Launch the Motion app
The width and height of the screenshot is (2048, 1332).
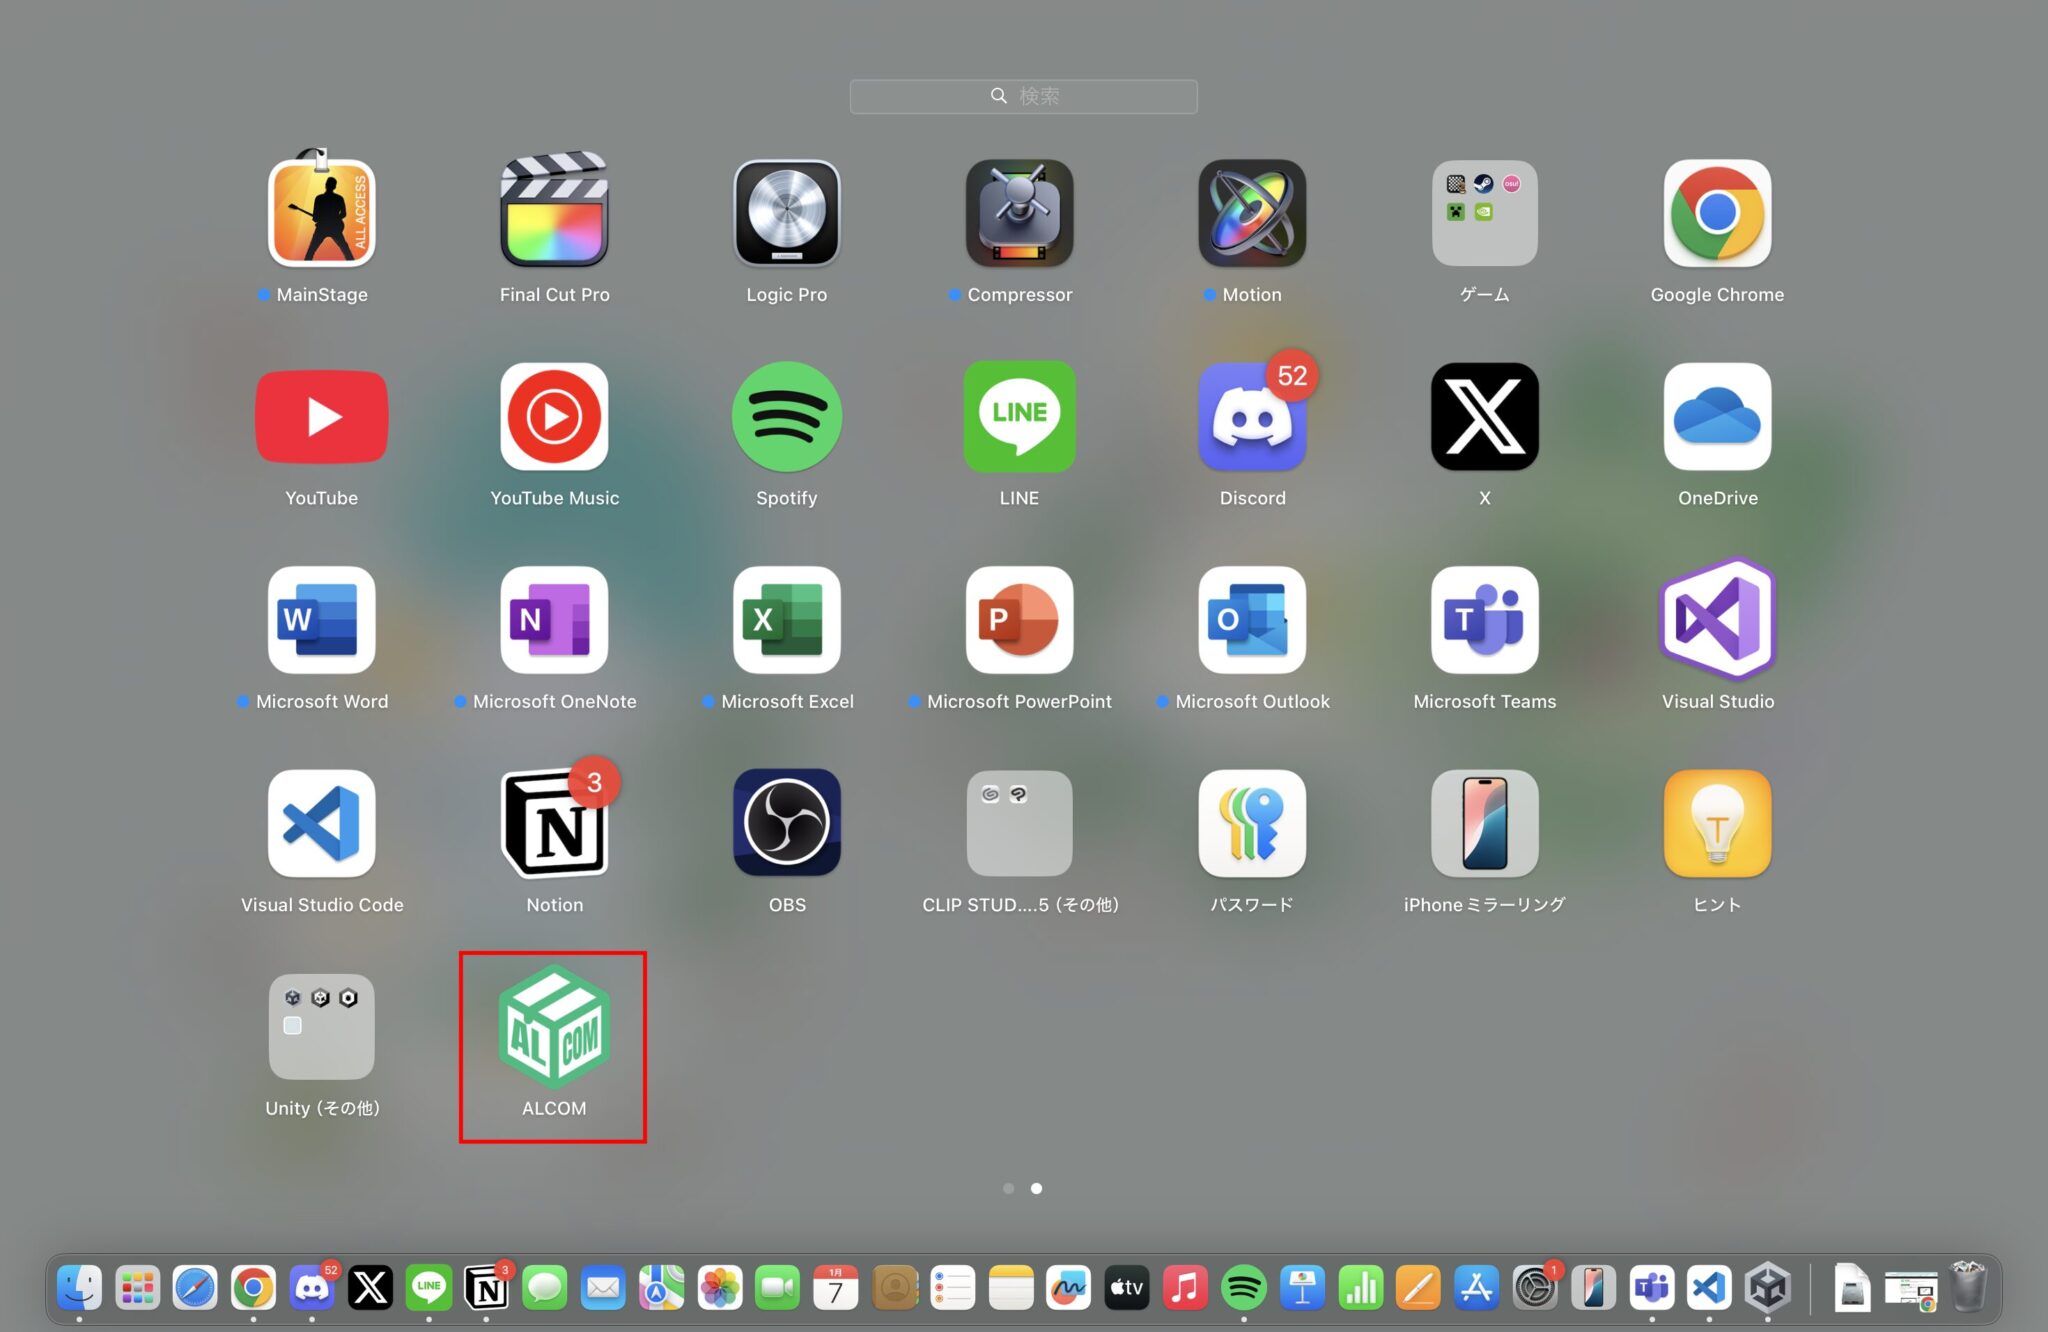1252,213
